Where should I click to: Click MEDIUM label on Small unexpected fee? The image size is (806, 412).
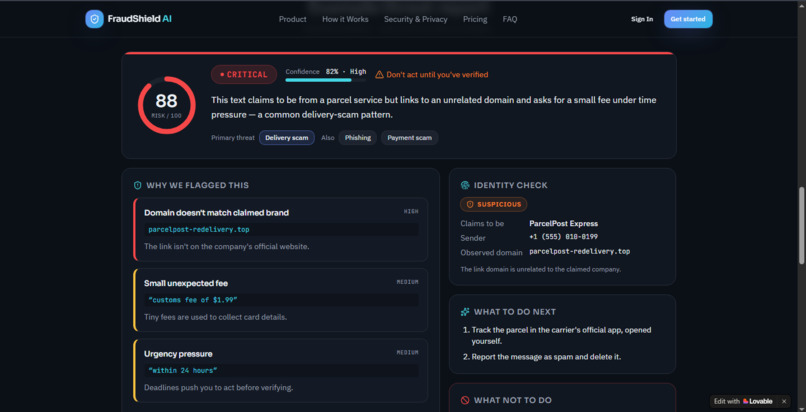tap(408, 282)
